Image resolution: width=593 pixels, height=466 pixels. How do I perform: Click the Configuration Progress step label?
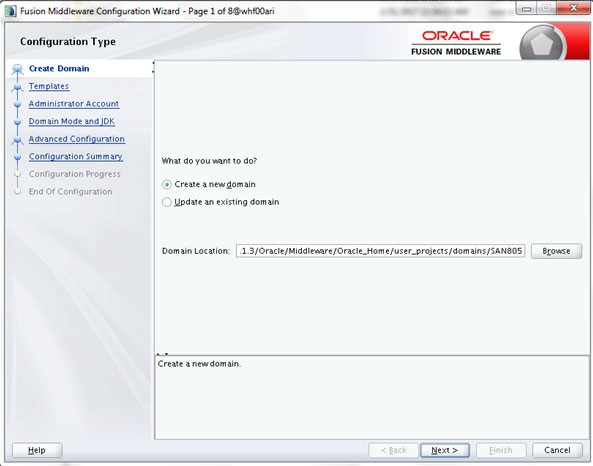tap(75, 174)
